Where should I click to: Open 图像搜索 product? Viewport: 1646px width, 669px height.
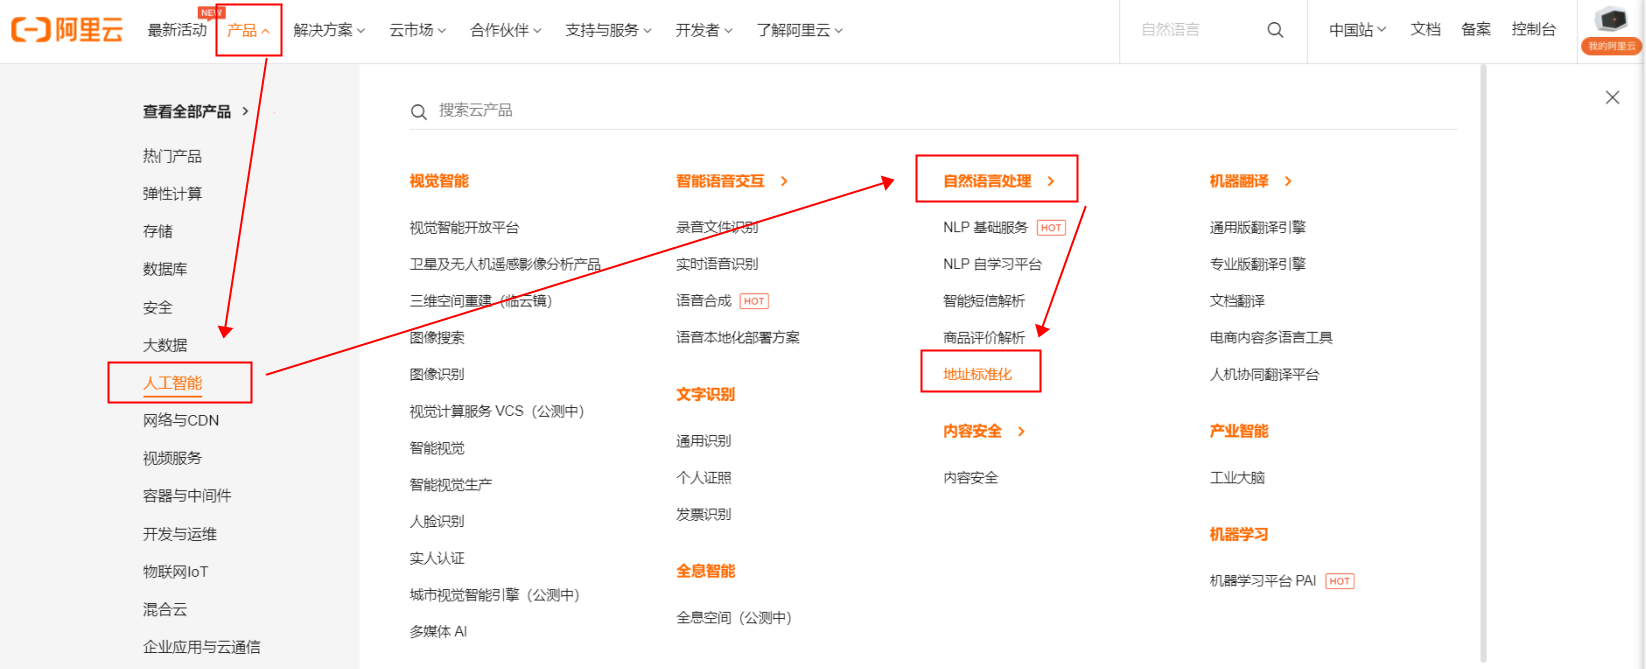(x=437, y=338)
